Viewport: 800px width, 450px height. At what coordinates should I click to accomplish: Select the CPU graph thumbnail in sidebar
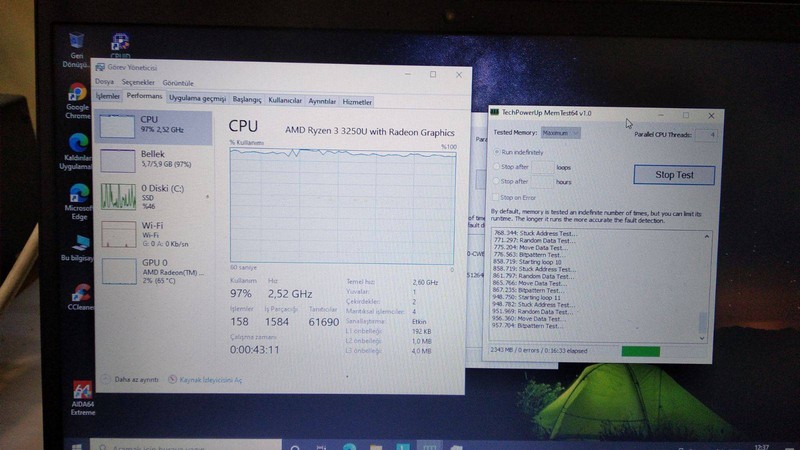coord(117,126)
